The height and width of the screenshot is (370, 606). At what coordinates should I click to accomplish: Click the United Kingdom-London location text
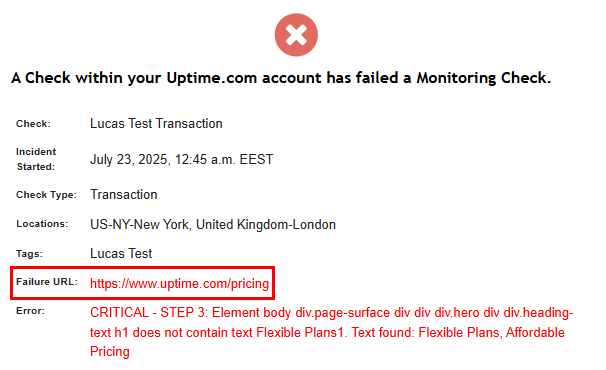coord(266,224)
